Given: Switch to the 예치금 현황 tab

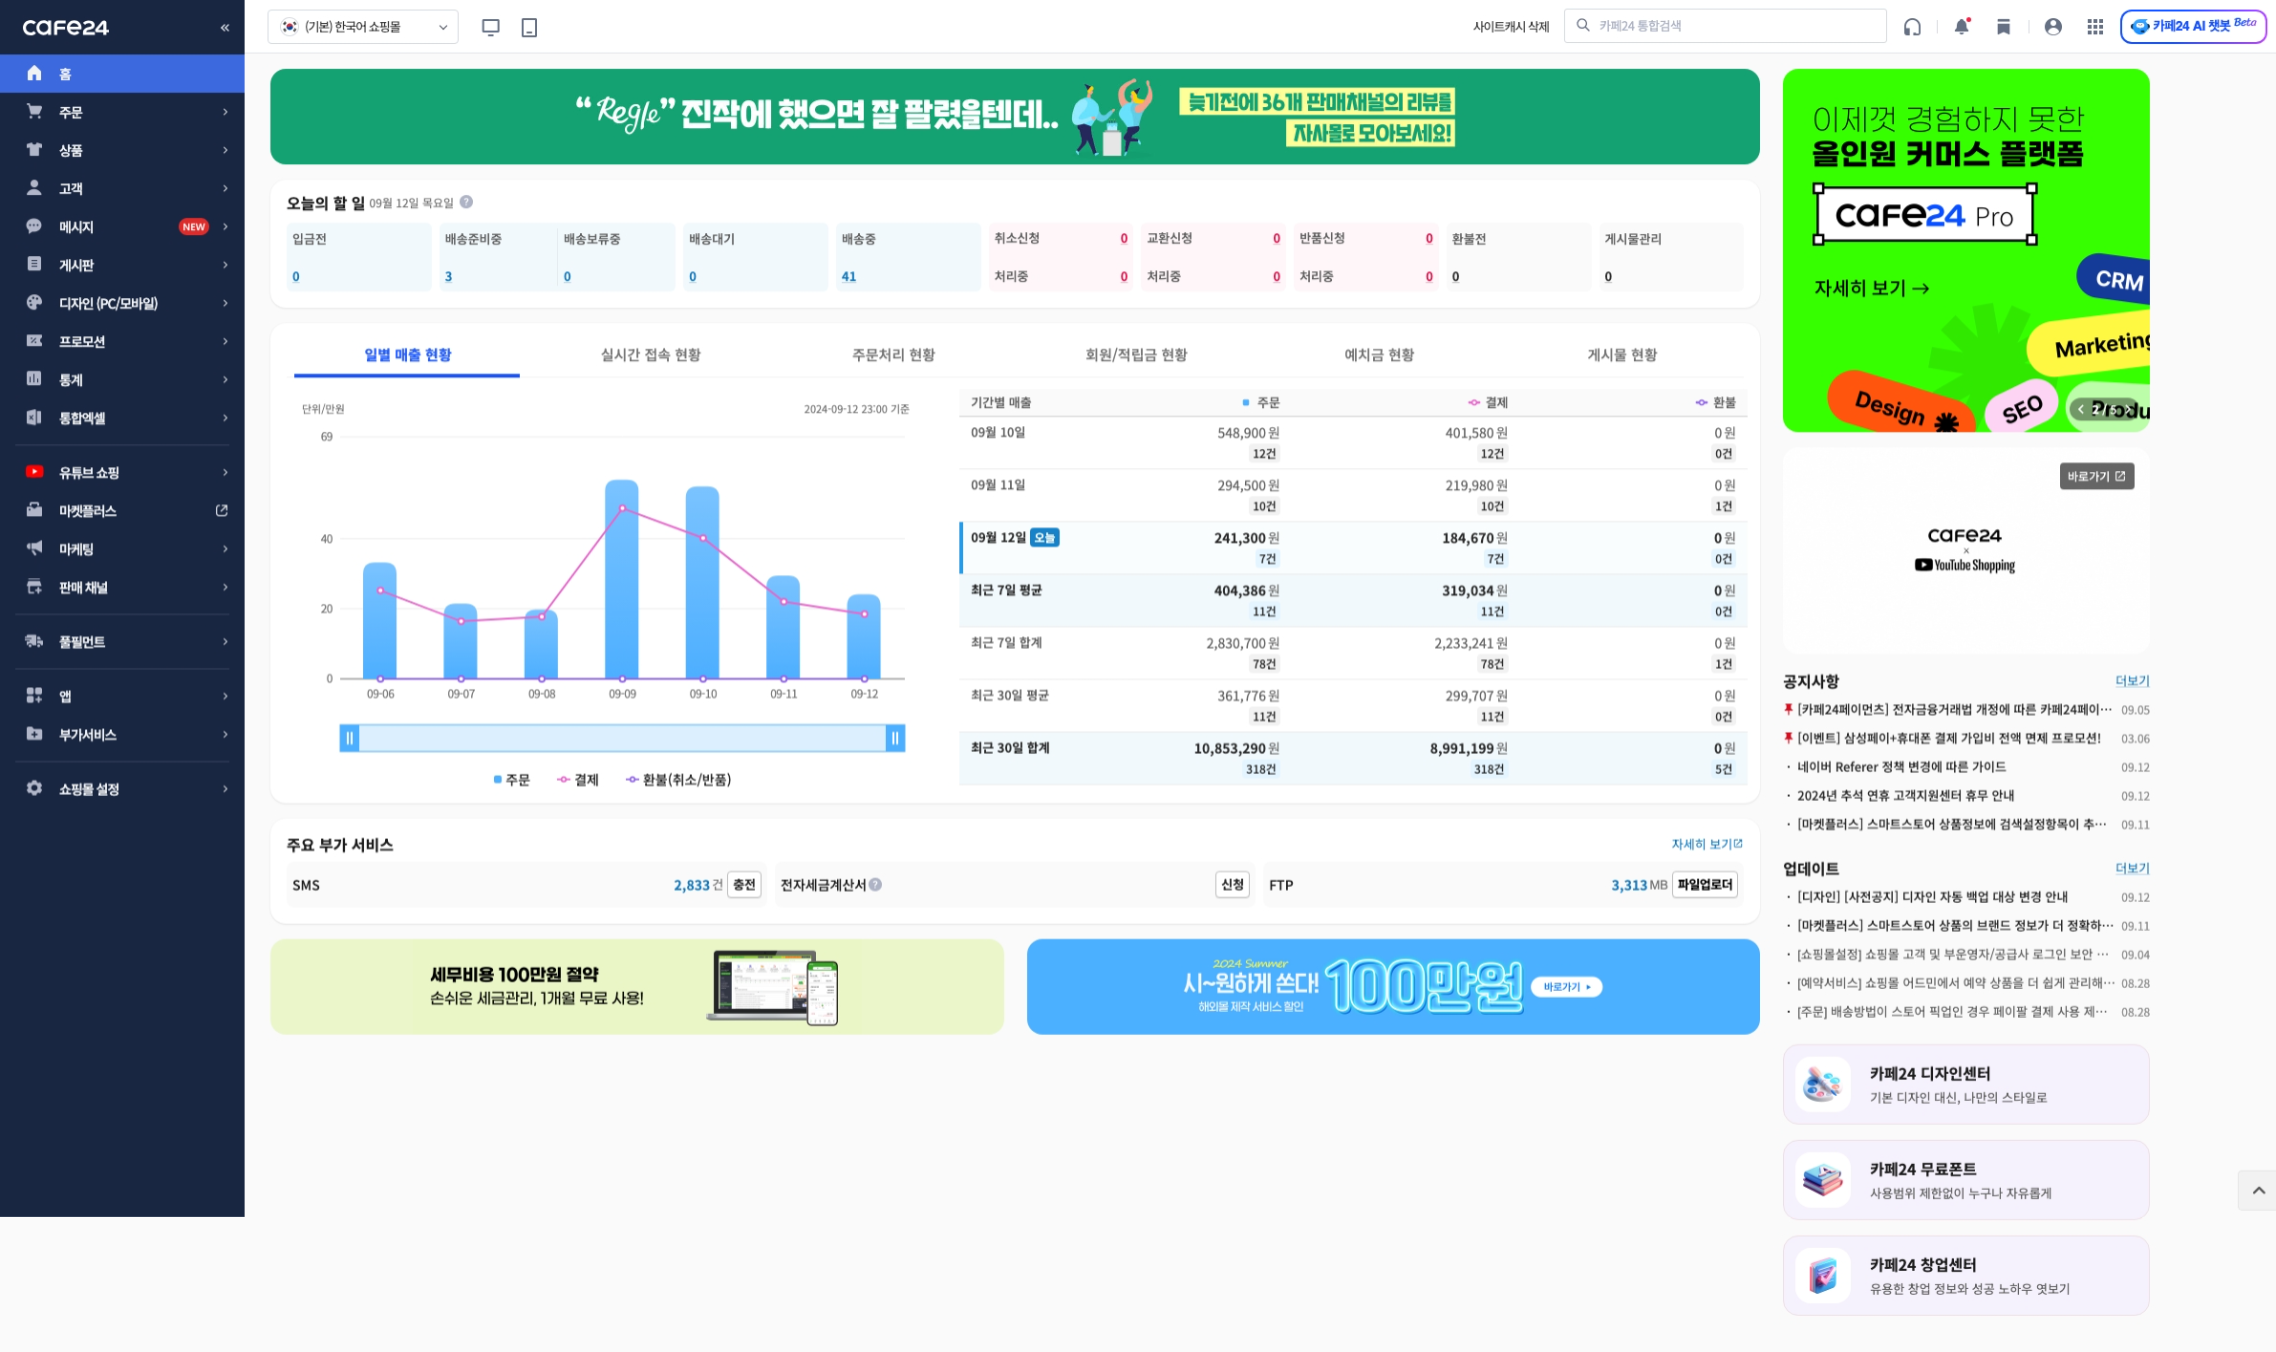Looking at the screenshot, I should point(1379,355).
